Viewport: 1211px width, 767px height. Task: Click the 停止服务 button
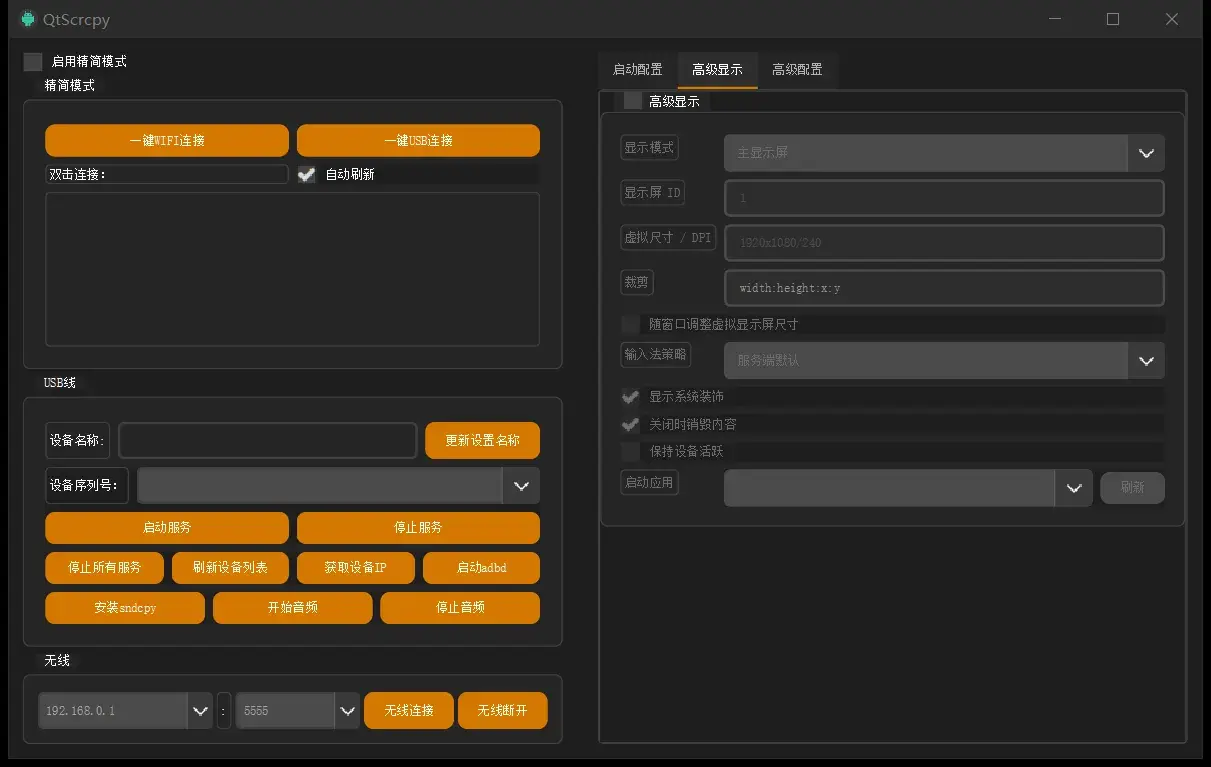(x=418, y=528)
